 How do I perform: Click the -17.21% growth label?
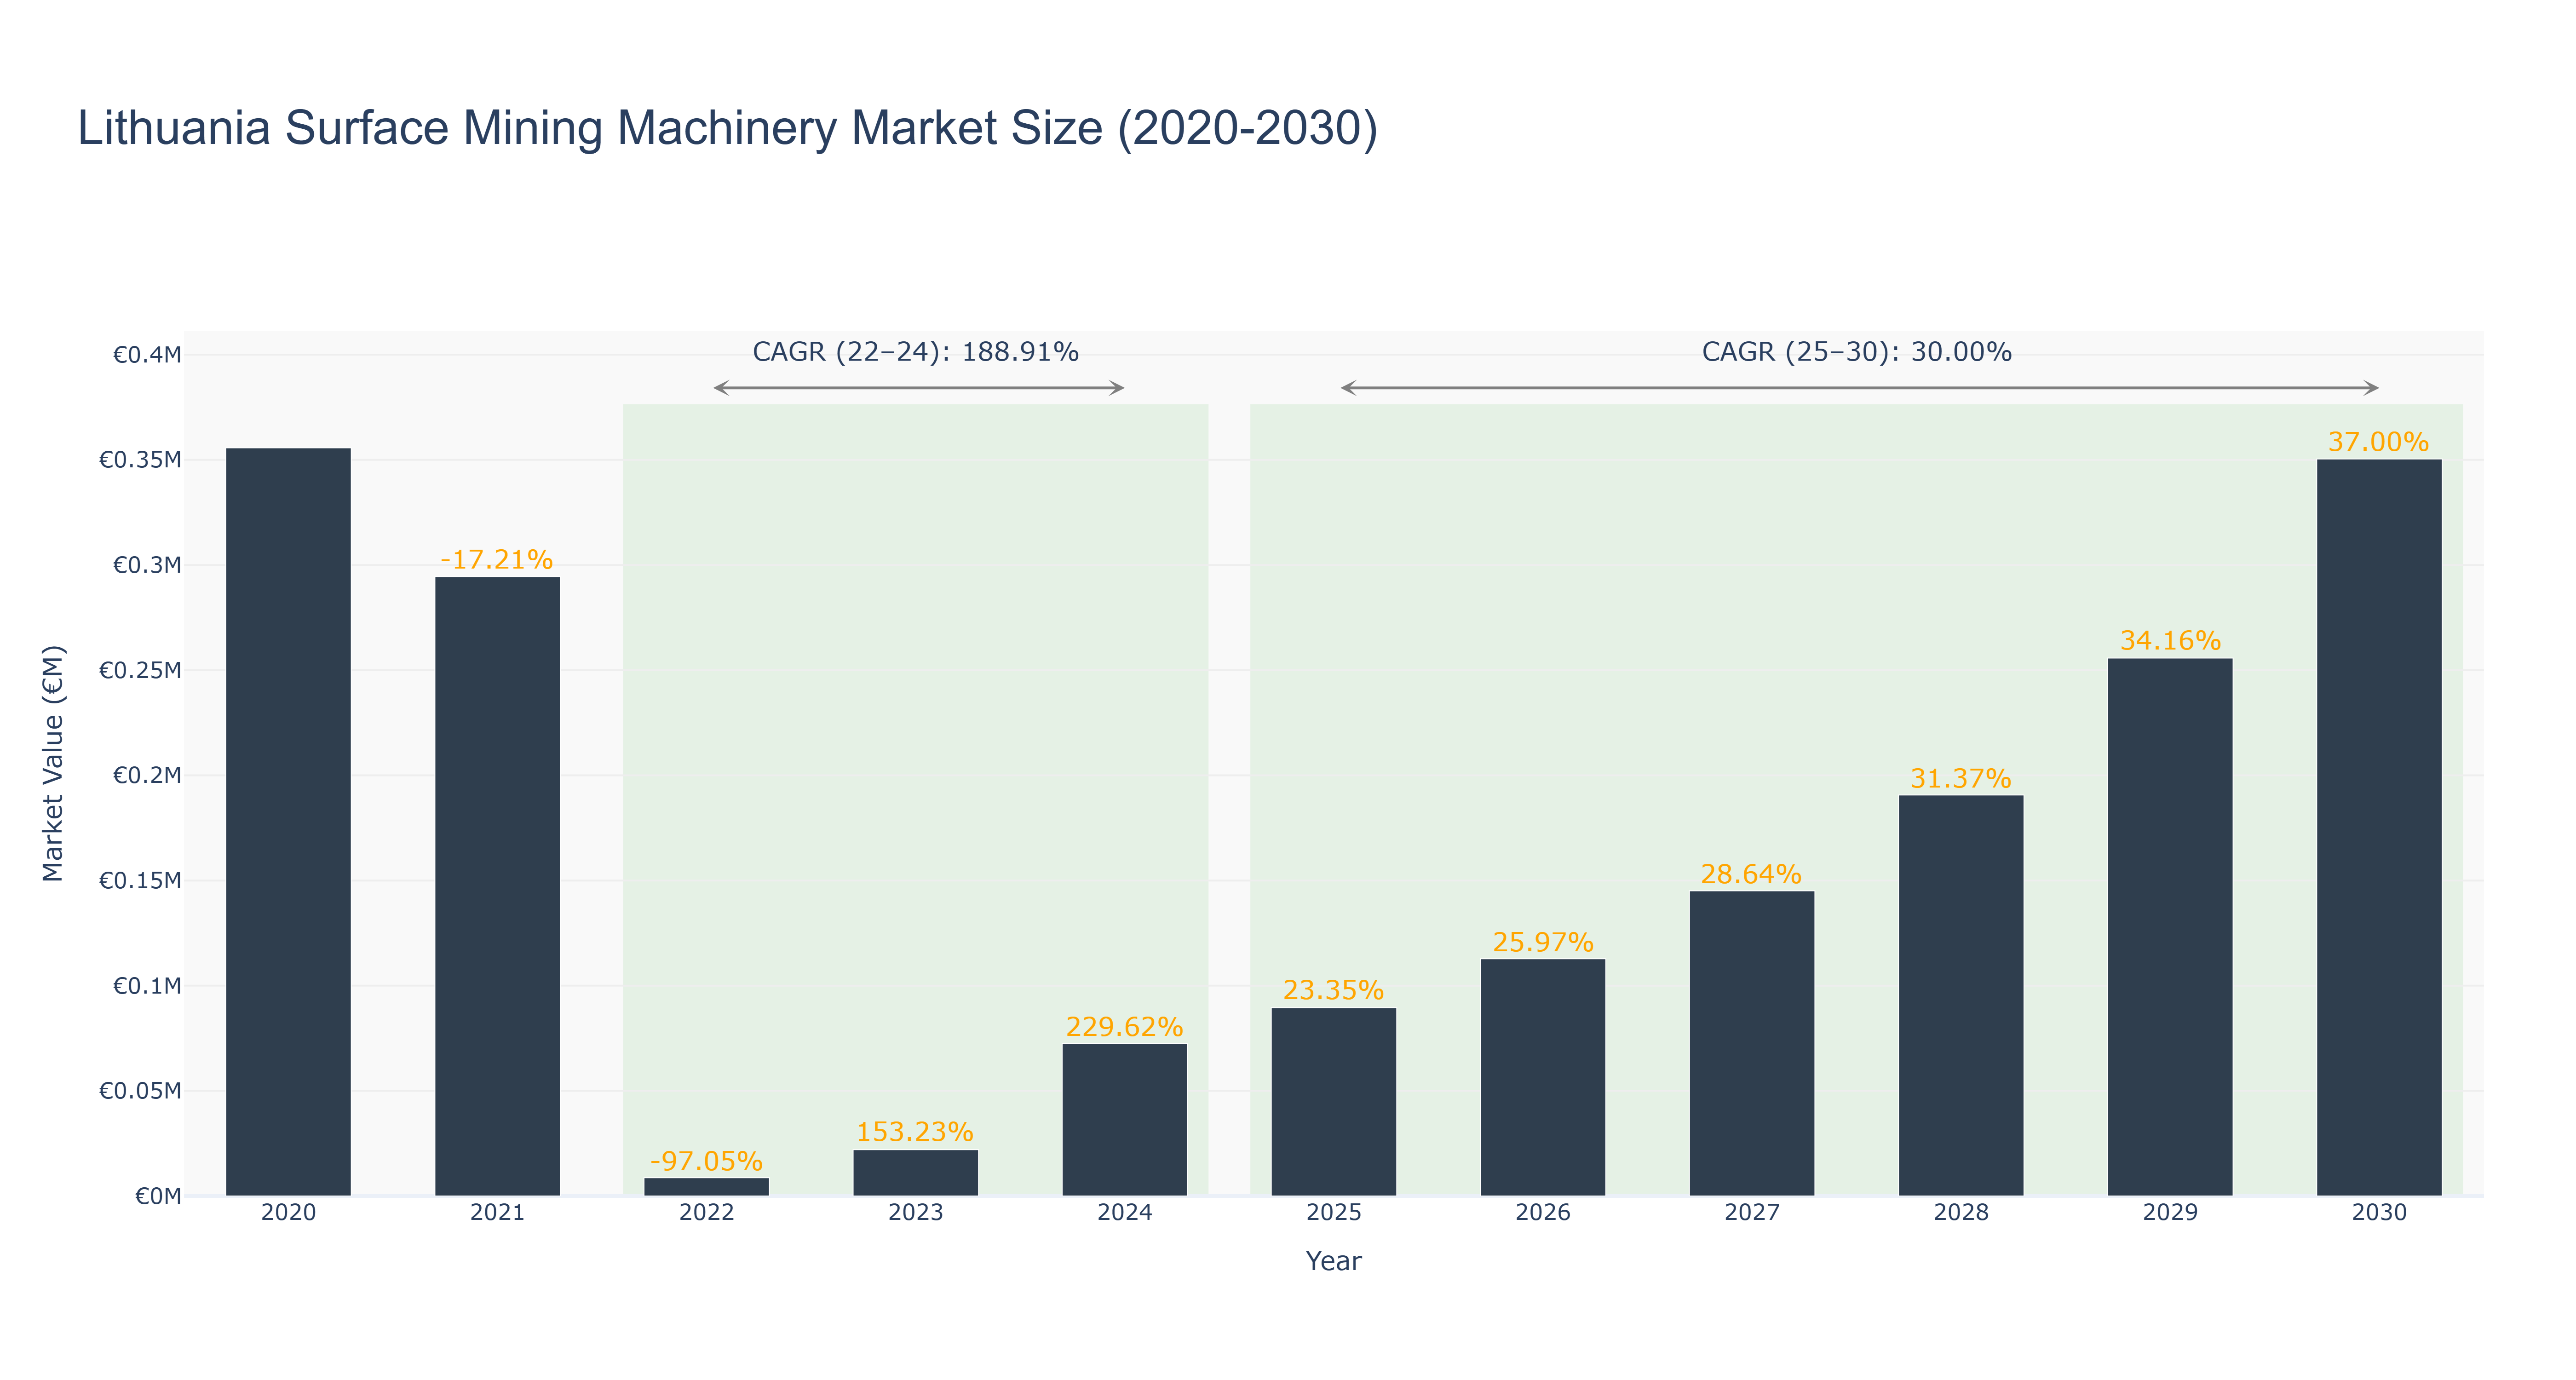click(x=497, y=560)
